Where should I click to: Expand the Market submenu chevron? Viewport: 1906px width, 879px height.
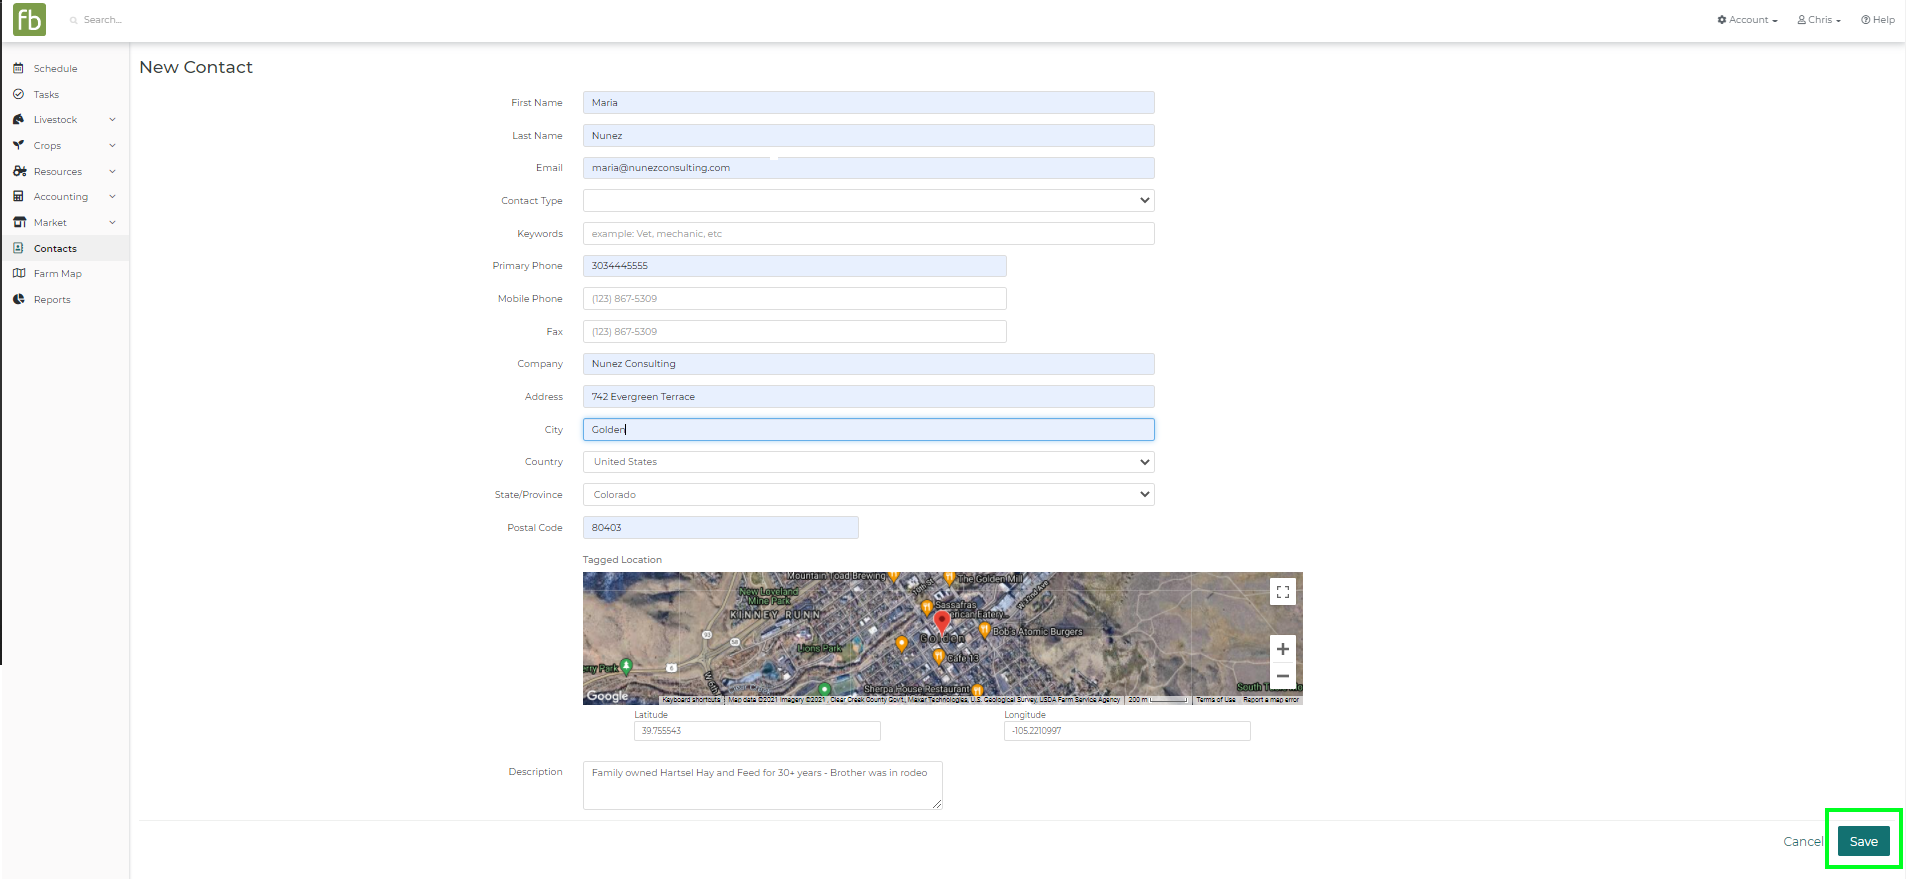pyautogui.click(x=112, y=222)
